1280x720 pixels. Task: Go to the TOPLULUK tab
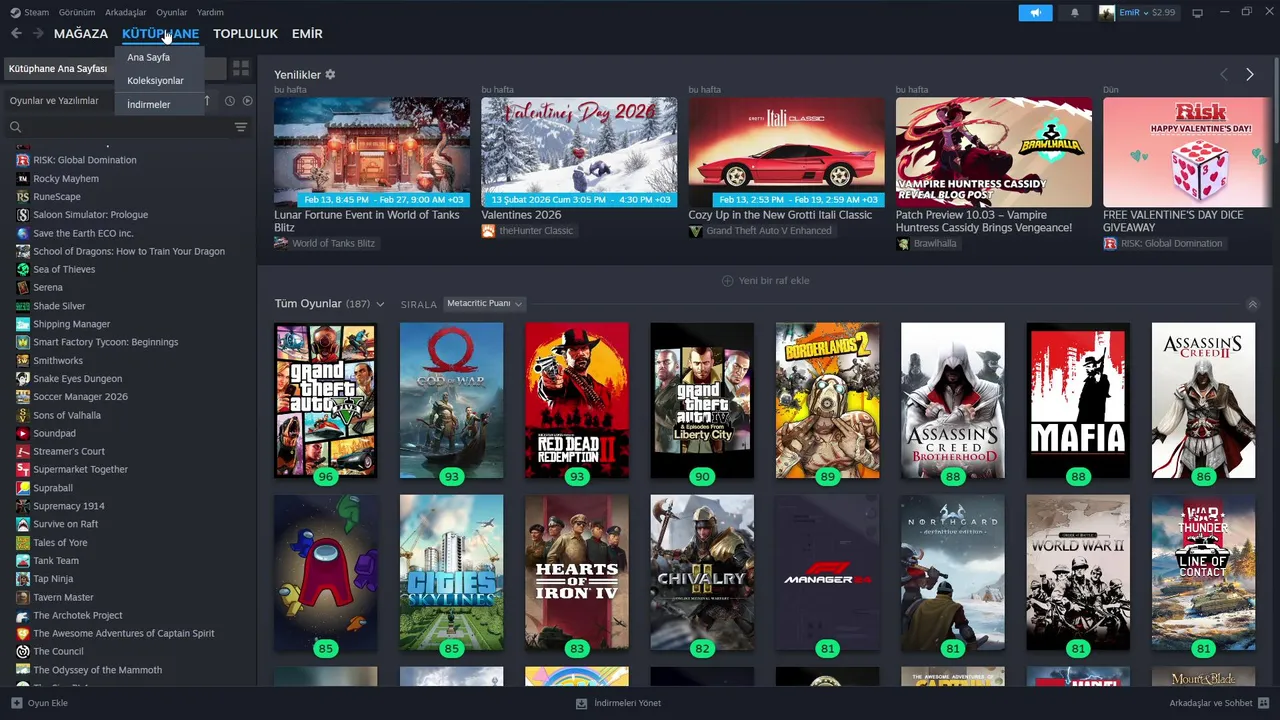click(245, 33)
